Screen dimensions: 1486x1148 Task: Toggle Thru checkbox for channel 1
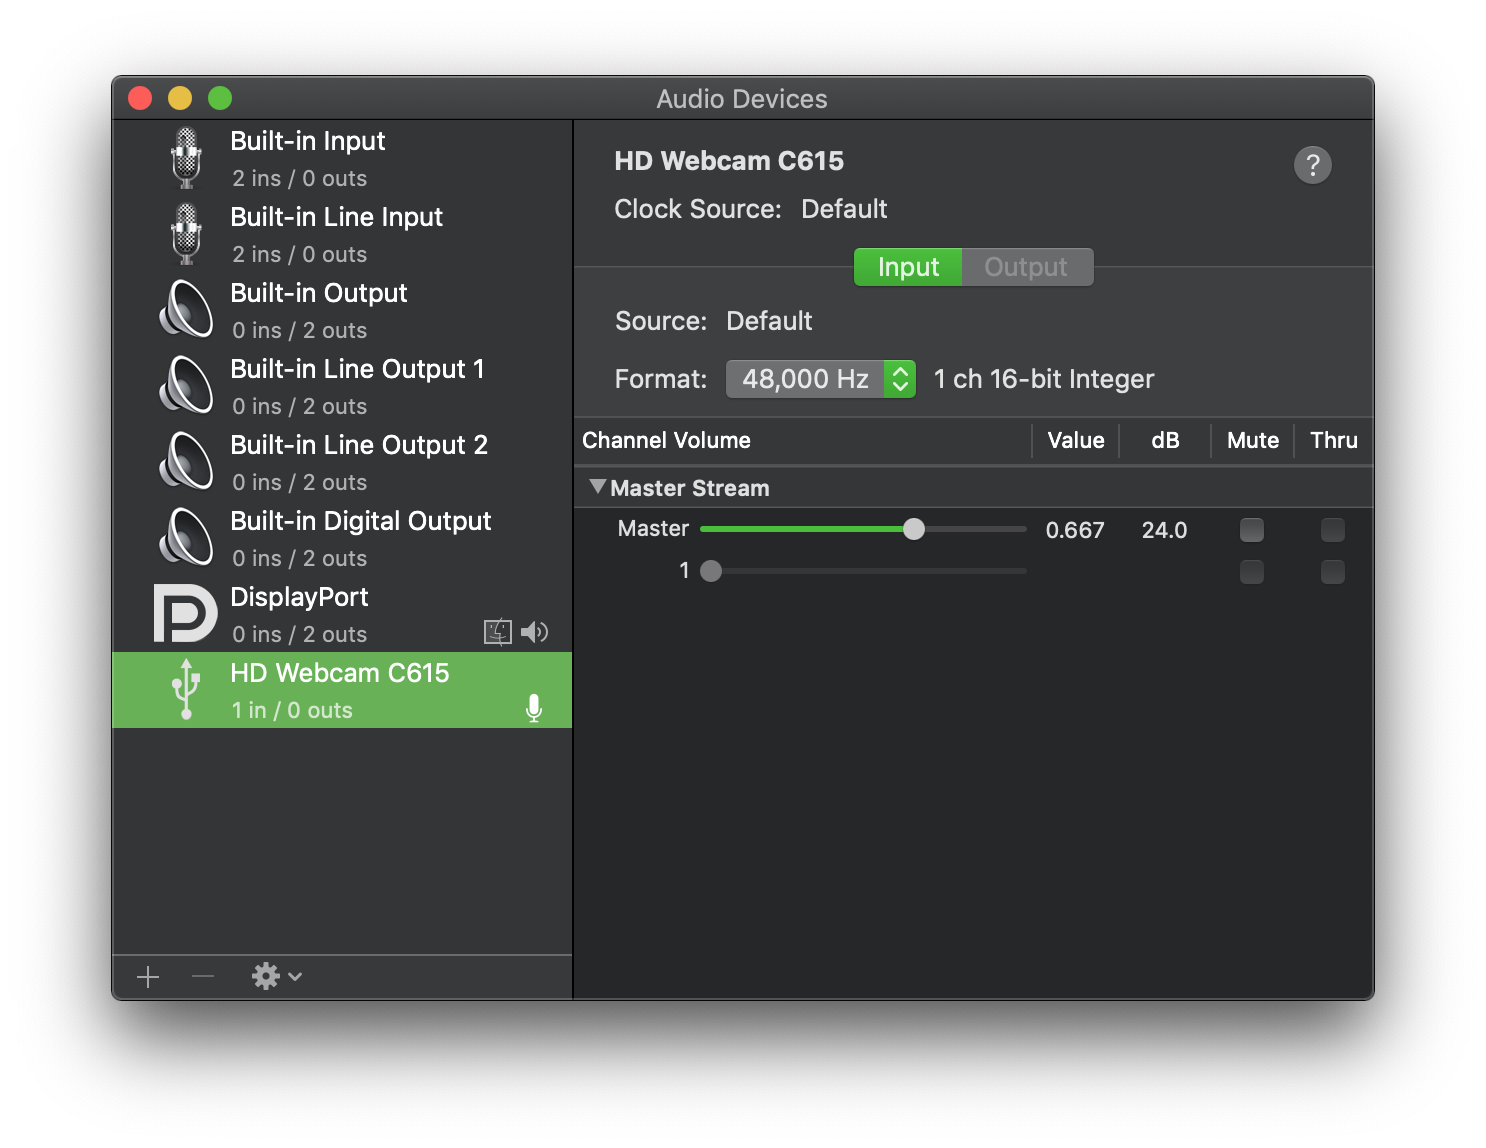point(1333,572)
